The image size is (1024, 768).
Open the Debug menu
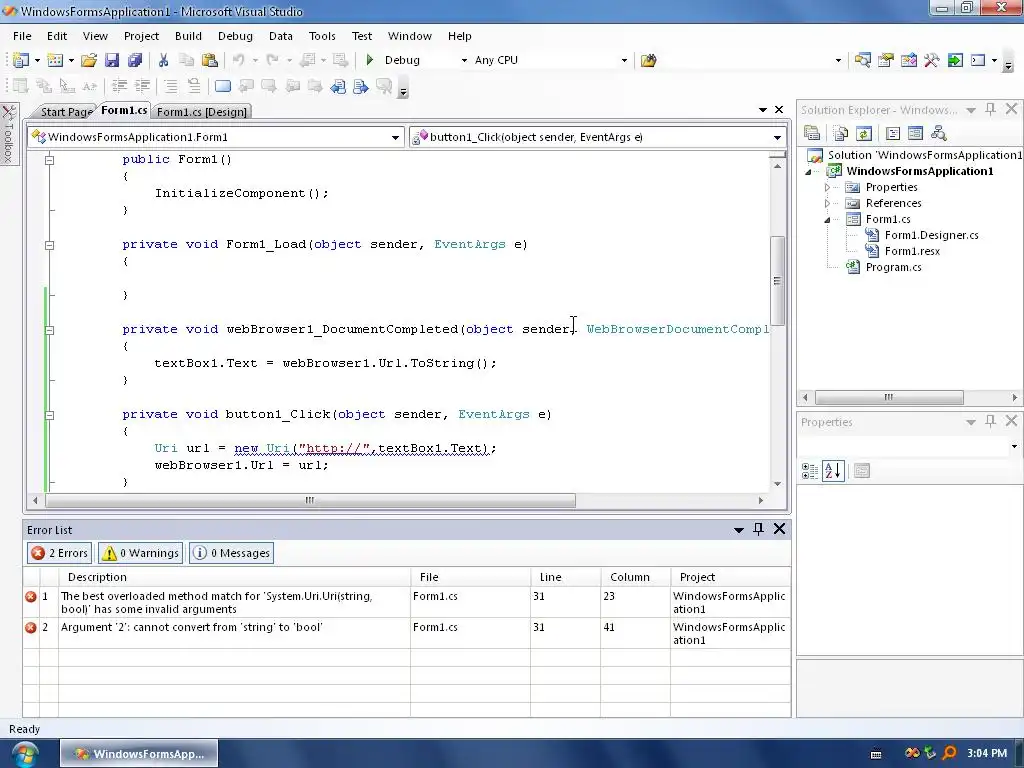[x=235, y=36]
